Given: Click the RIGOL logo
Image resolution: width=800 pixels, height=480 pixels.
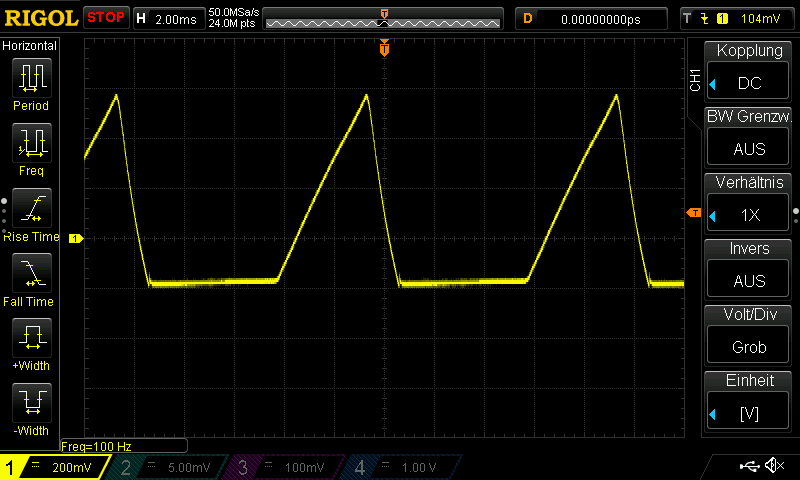Looking at the screenshot, I should point(41,18).
